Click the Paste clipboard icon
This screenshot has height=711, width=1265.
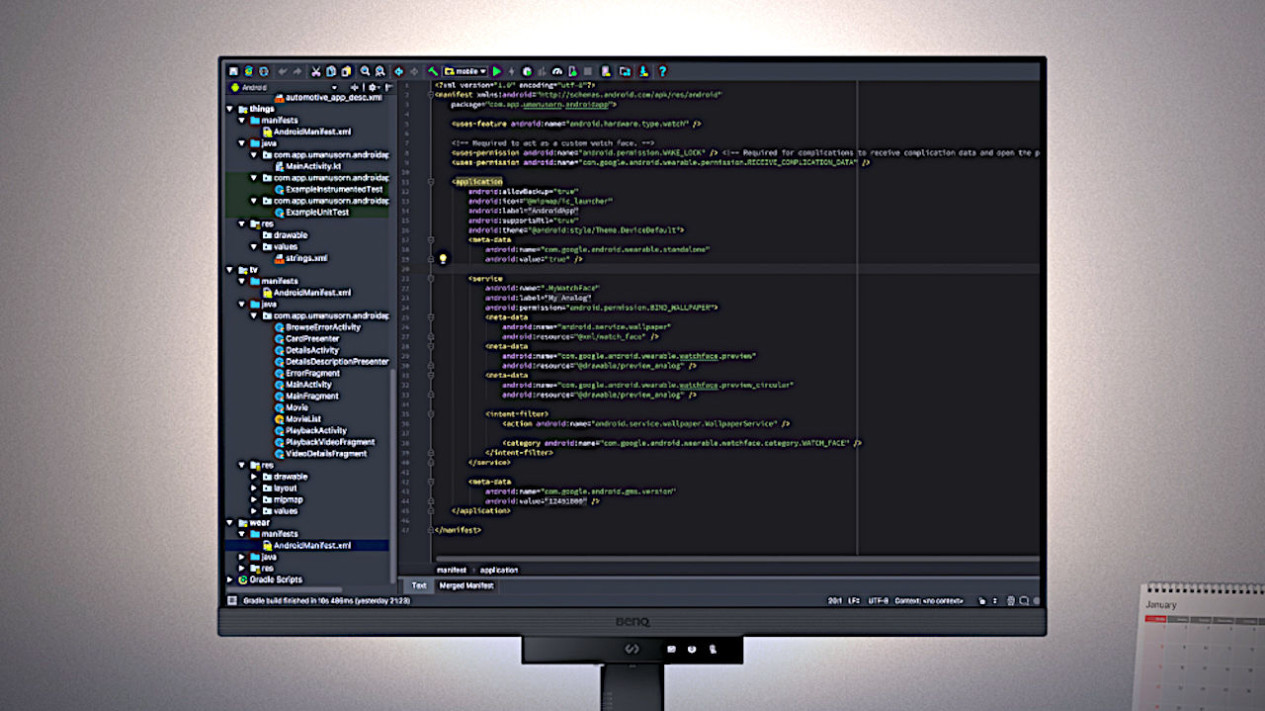(x=346, y=72)
